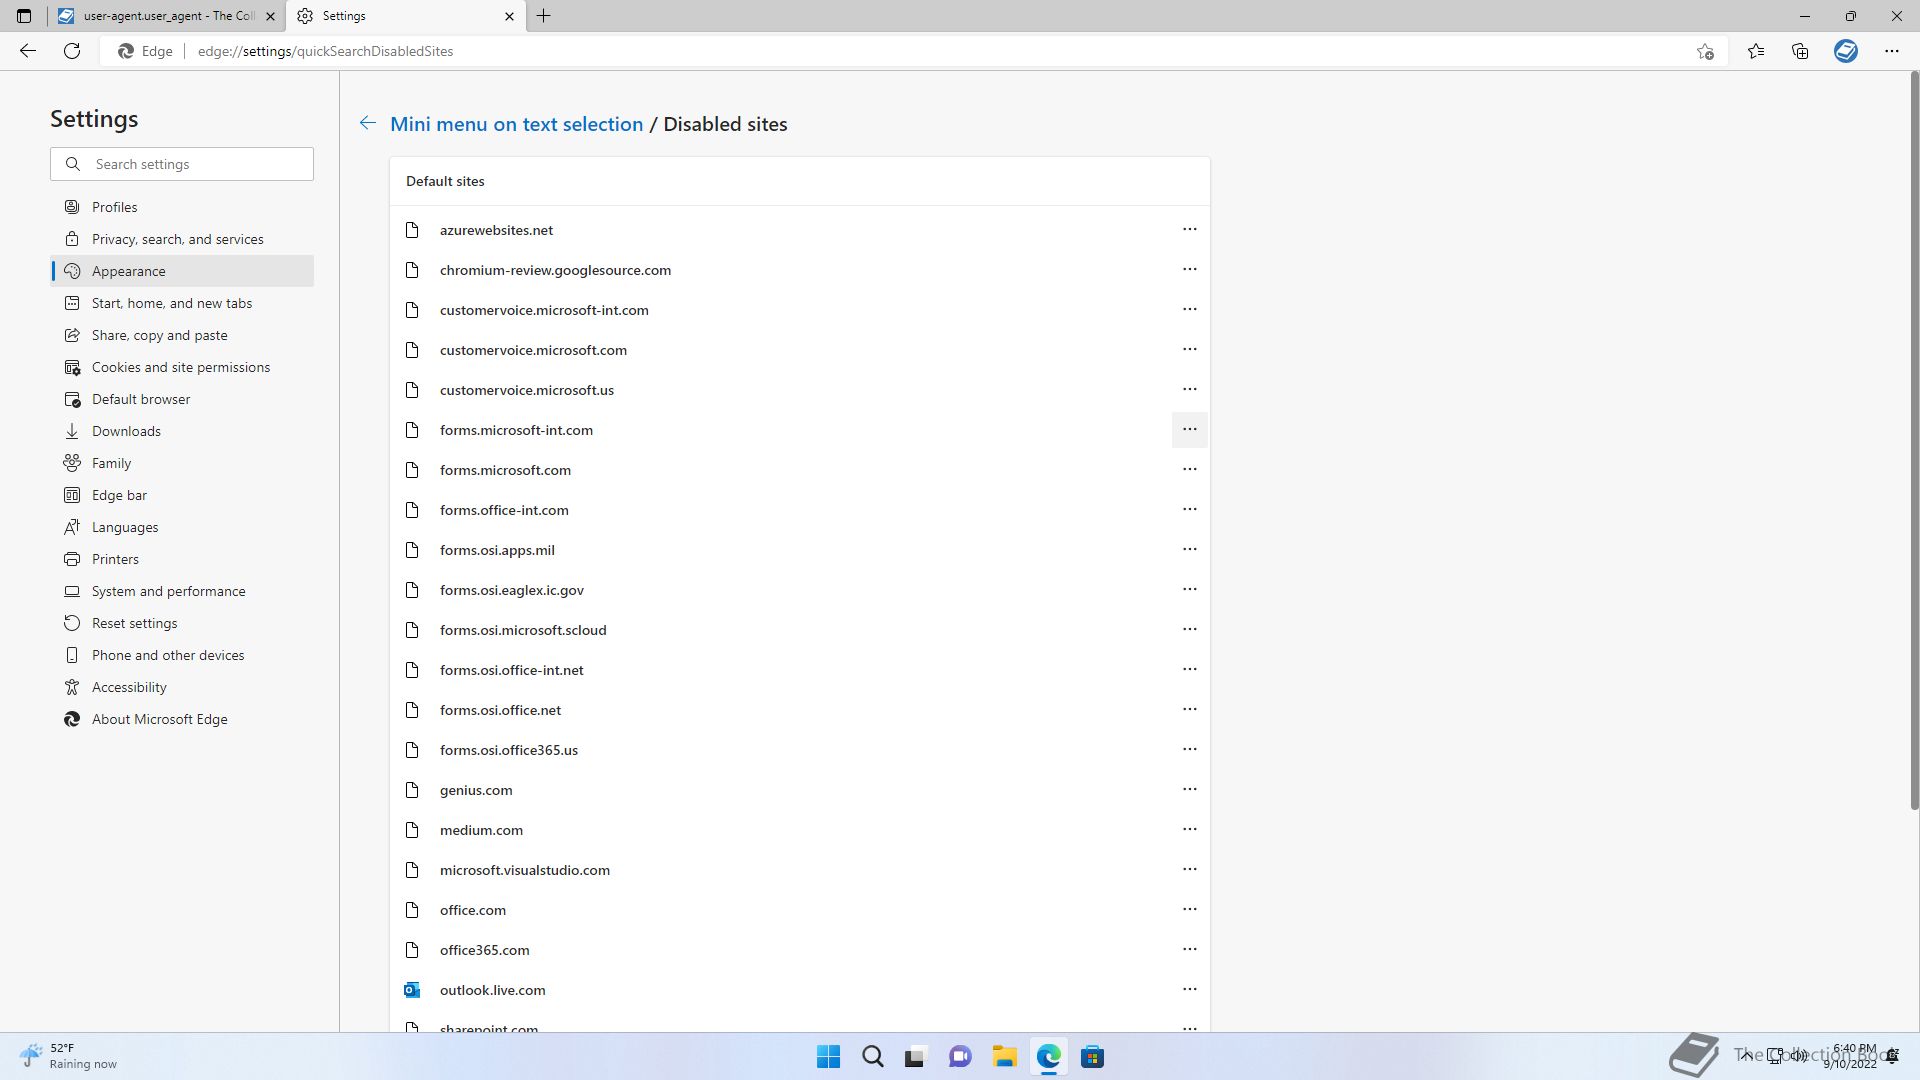The height and width of the screenshot is (1080, 1920).
Task: Open Windows taskbar Search
Action: pyautogui.click(x=872, y=1057)
